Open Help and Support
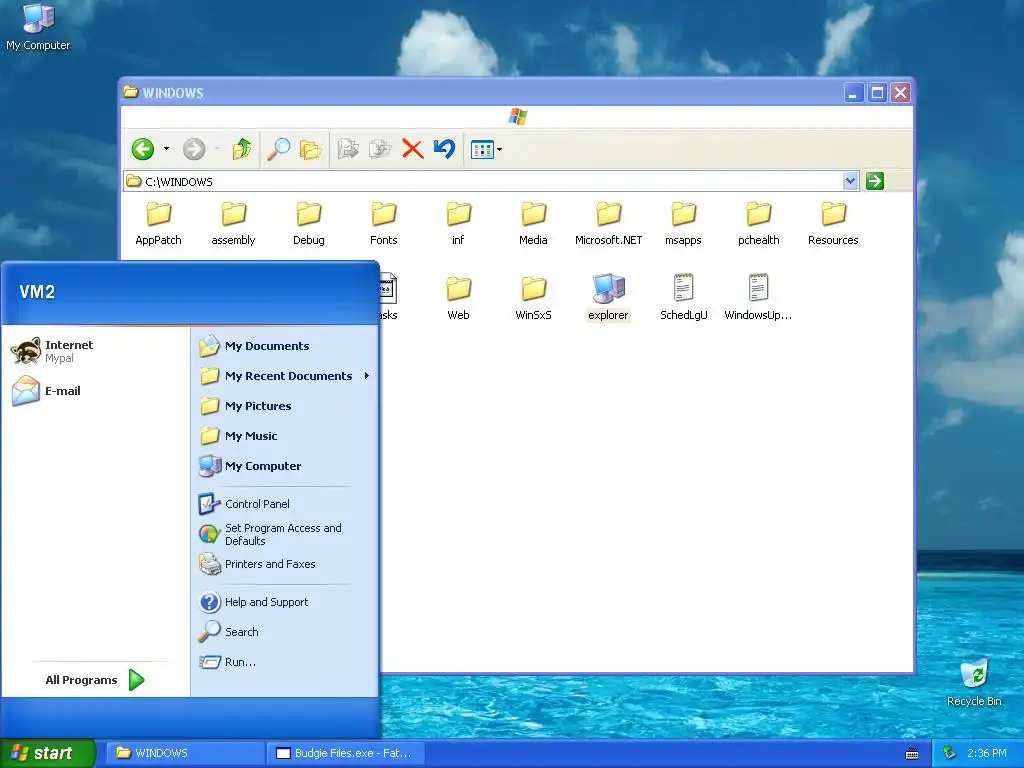Screen dimensions: 1024x768 tap(285, 601)
